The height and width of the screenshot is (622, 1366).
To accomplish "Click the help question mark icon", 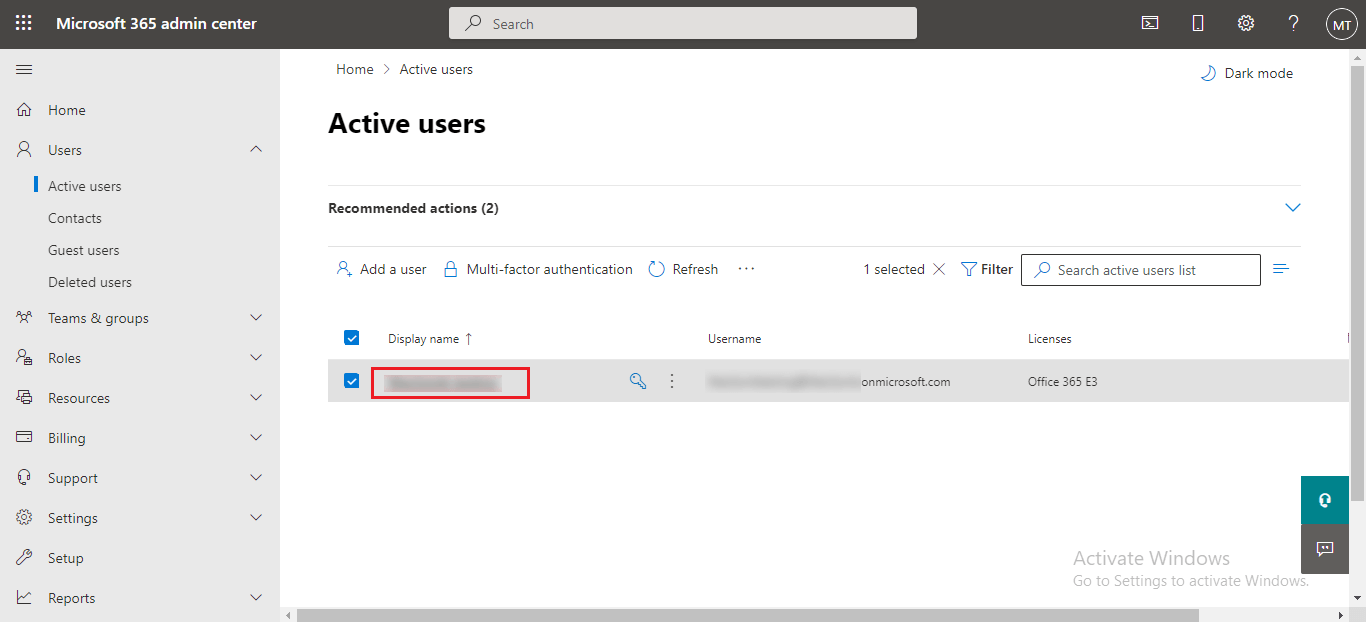I will [1293, 23].
